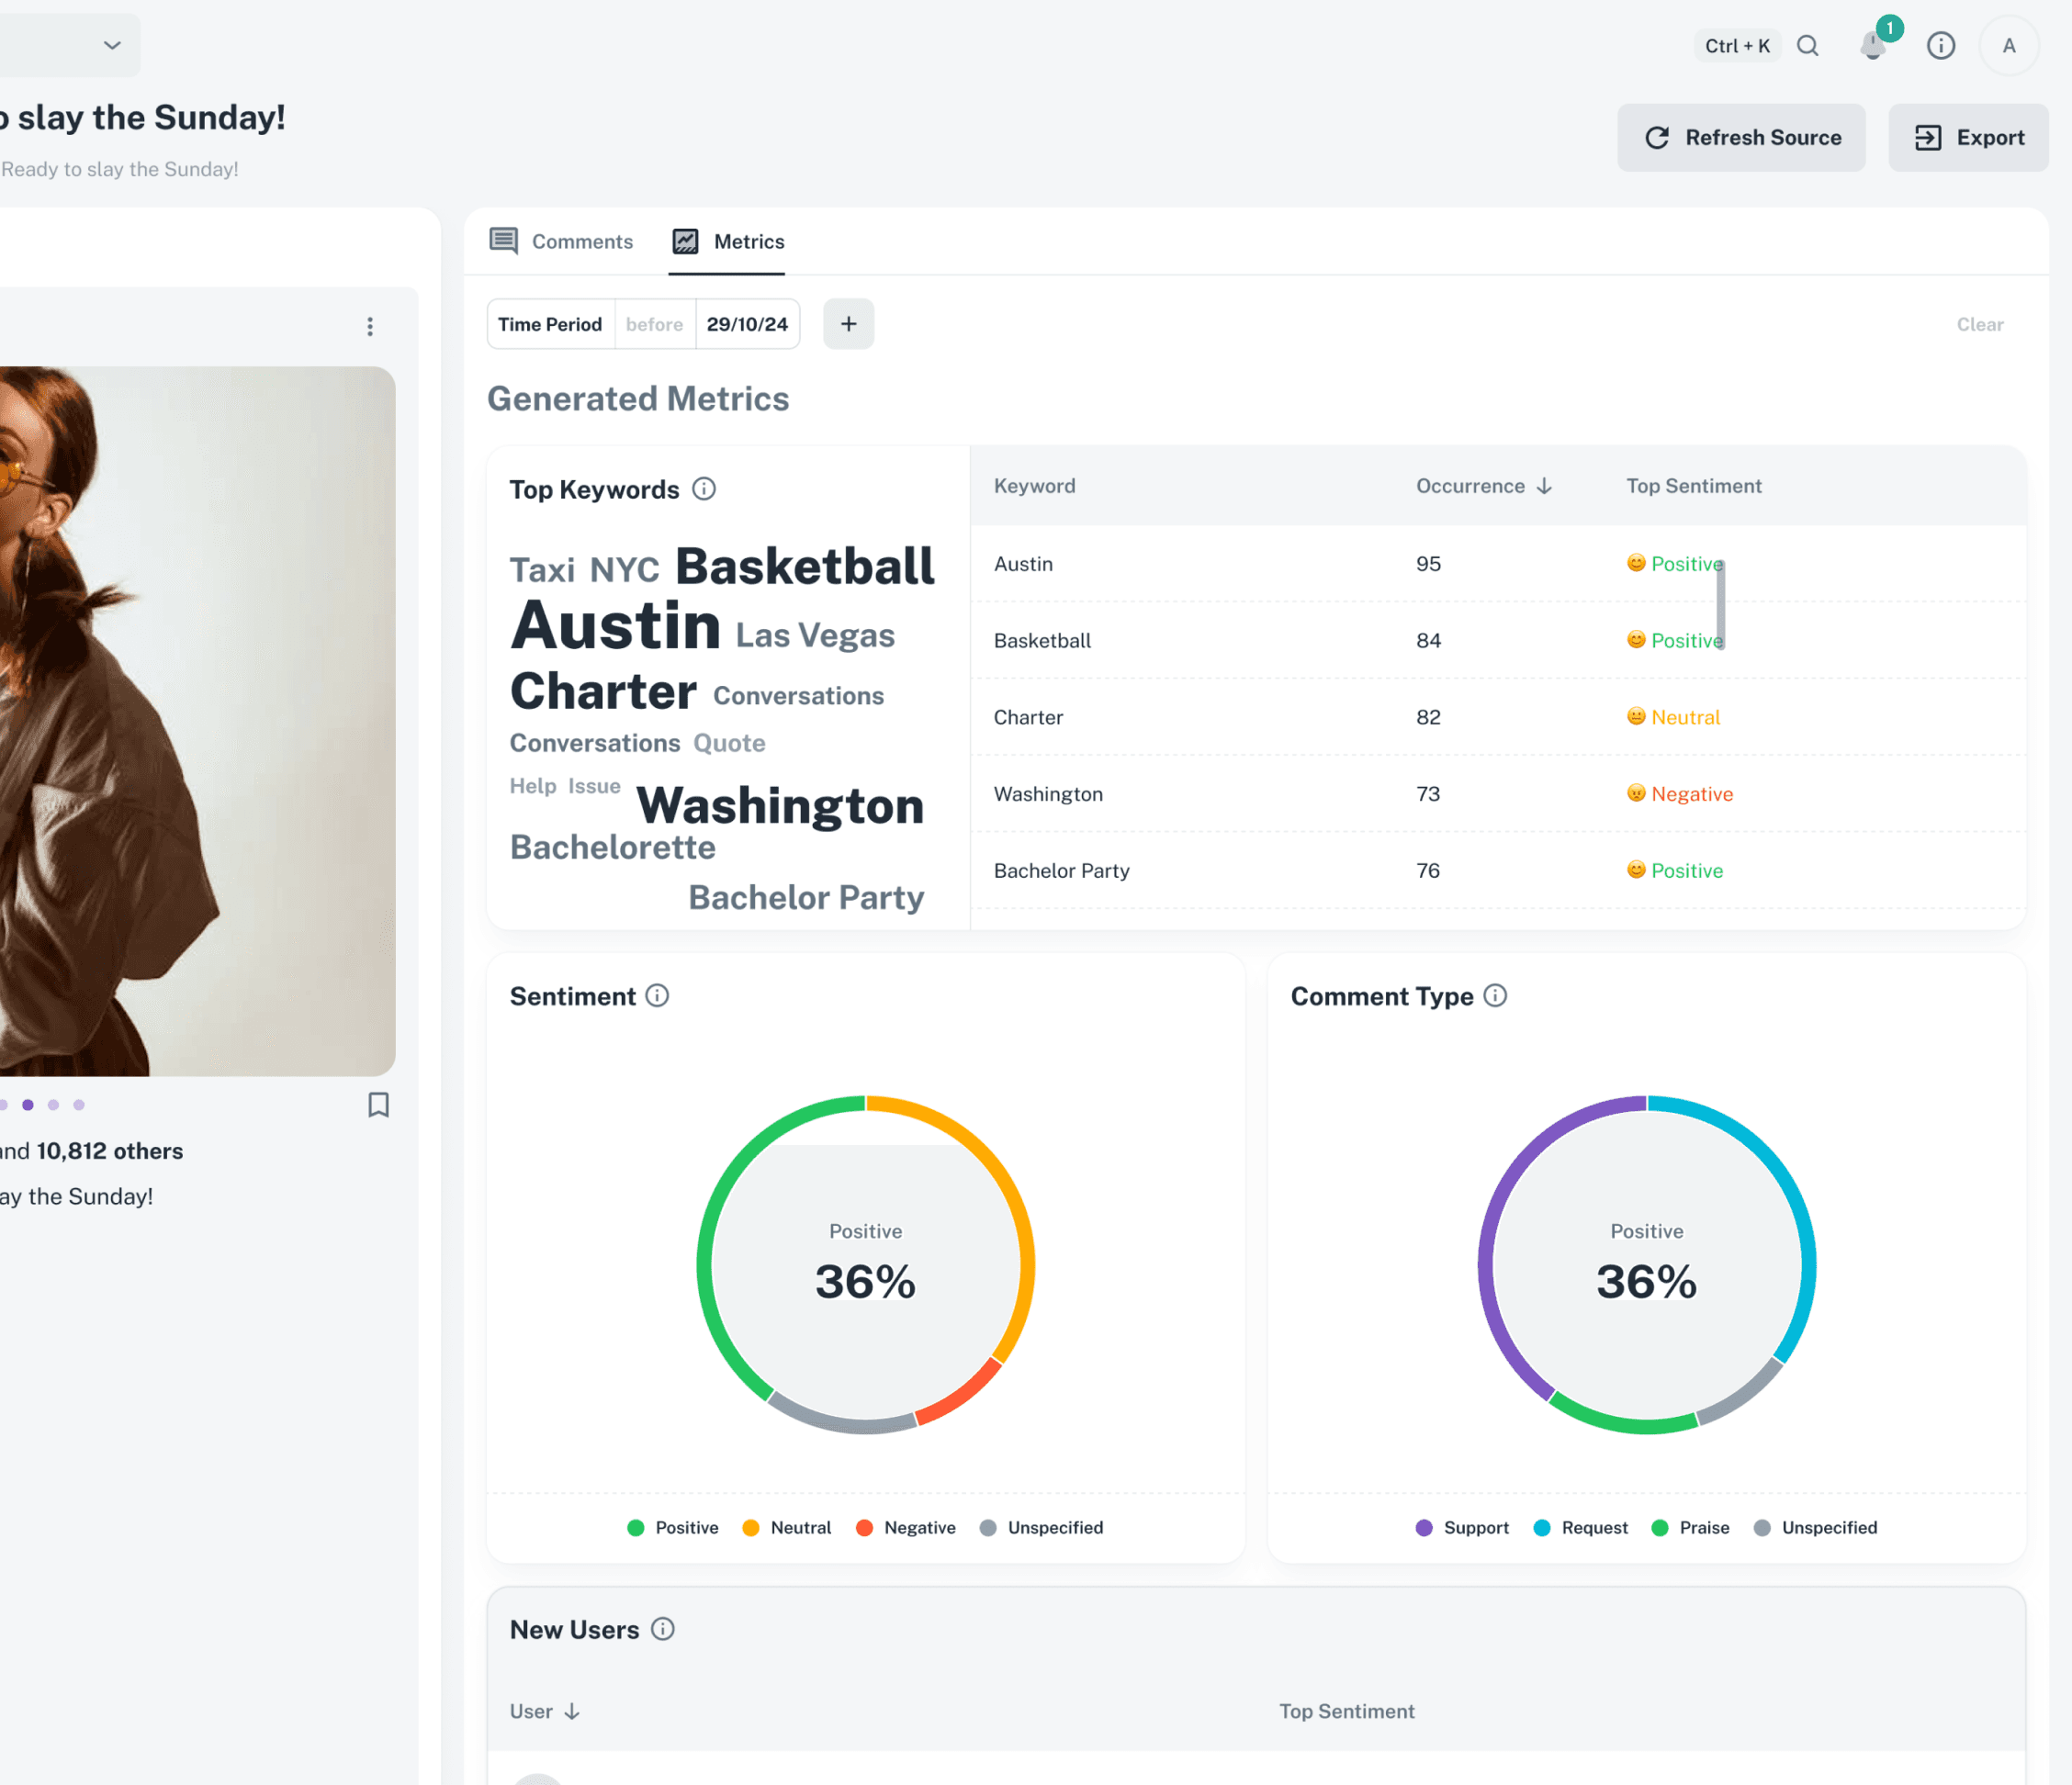Select the second carousel dot

(27, 1104)
